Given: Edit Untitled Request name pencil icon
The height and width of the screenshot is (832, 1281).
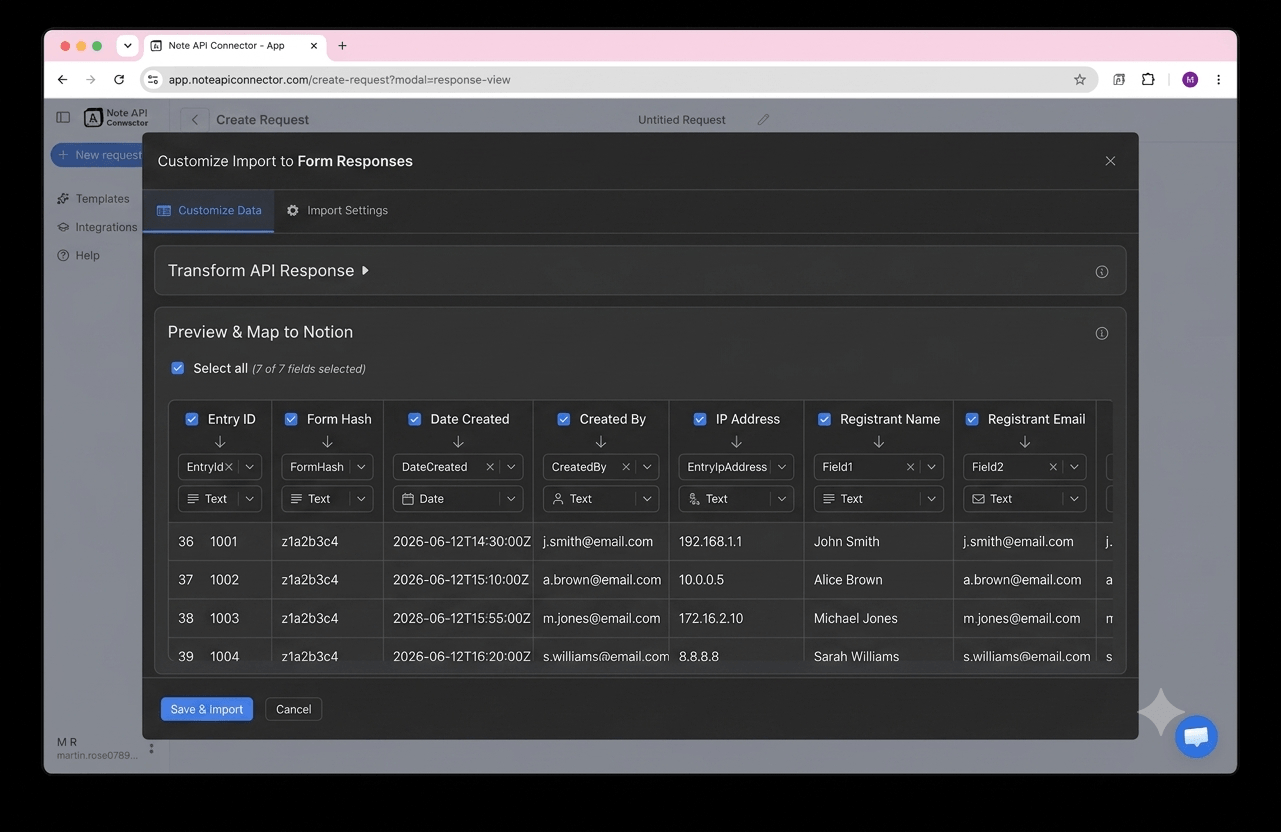Looking at the screenshot, I should (763, 119).
